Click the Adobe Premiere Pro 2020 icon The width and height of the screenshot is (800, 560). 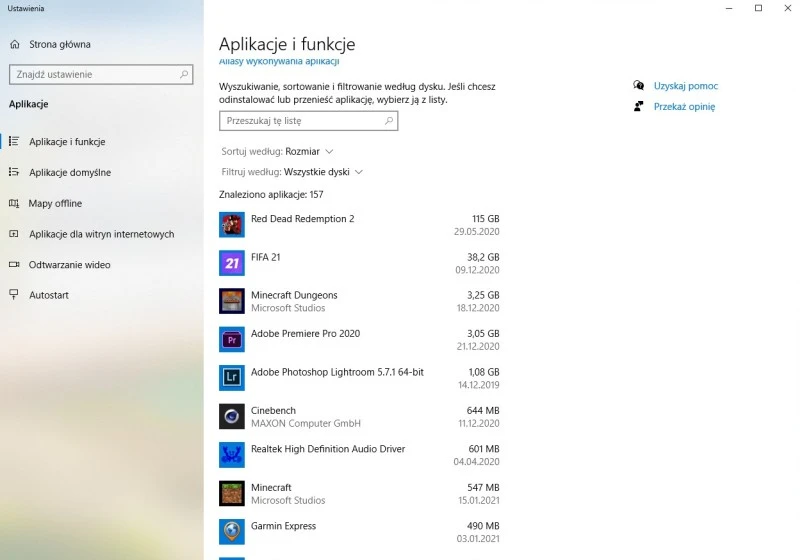(231, 339)
